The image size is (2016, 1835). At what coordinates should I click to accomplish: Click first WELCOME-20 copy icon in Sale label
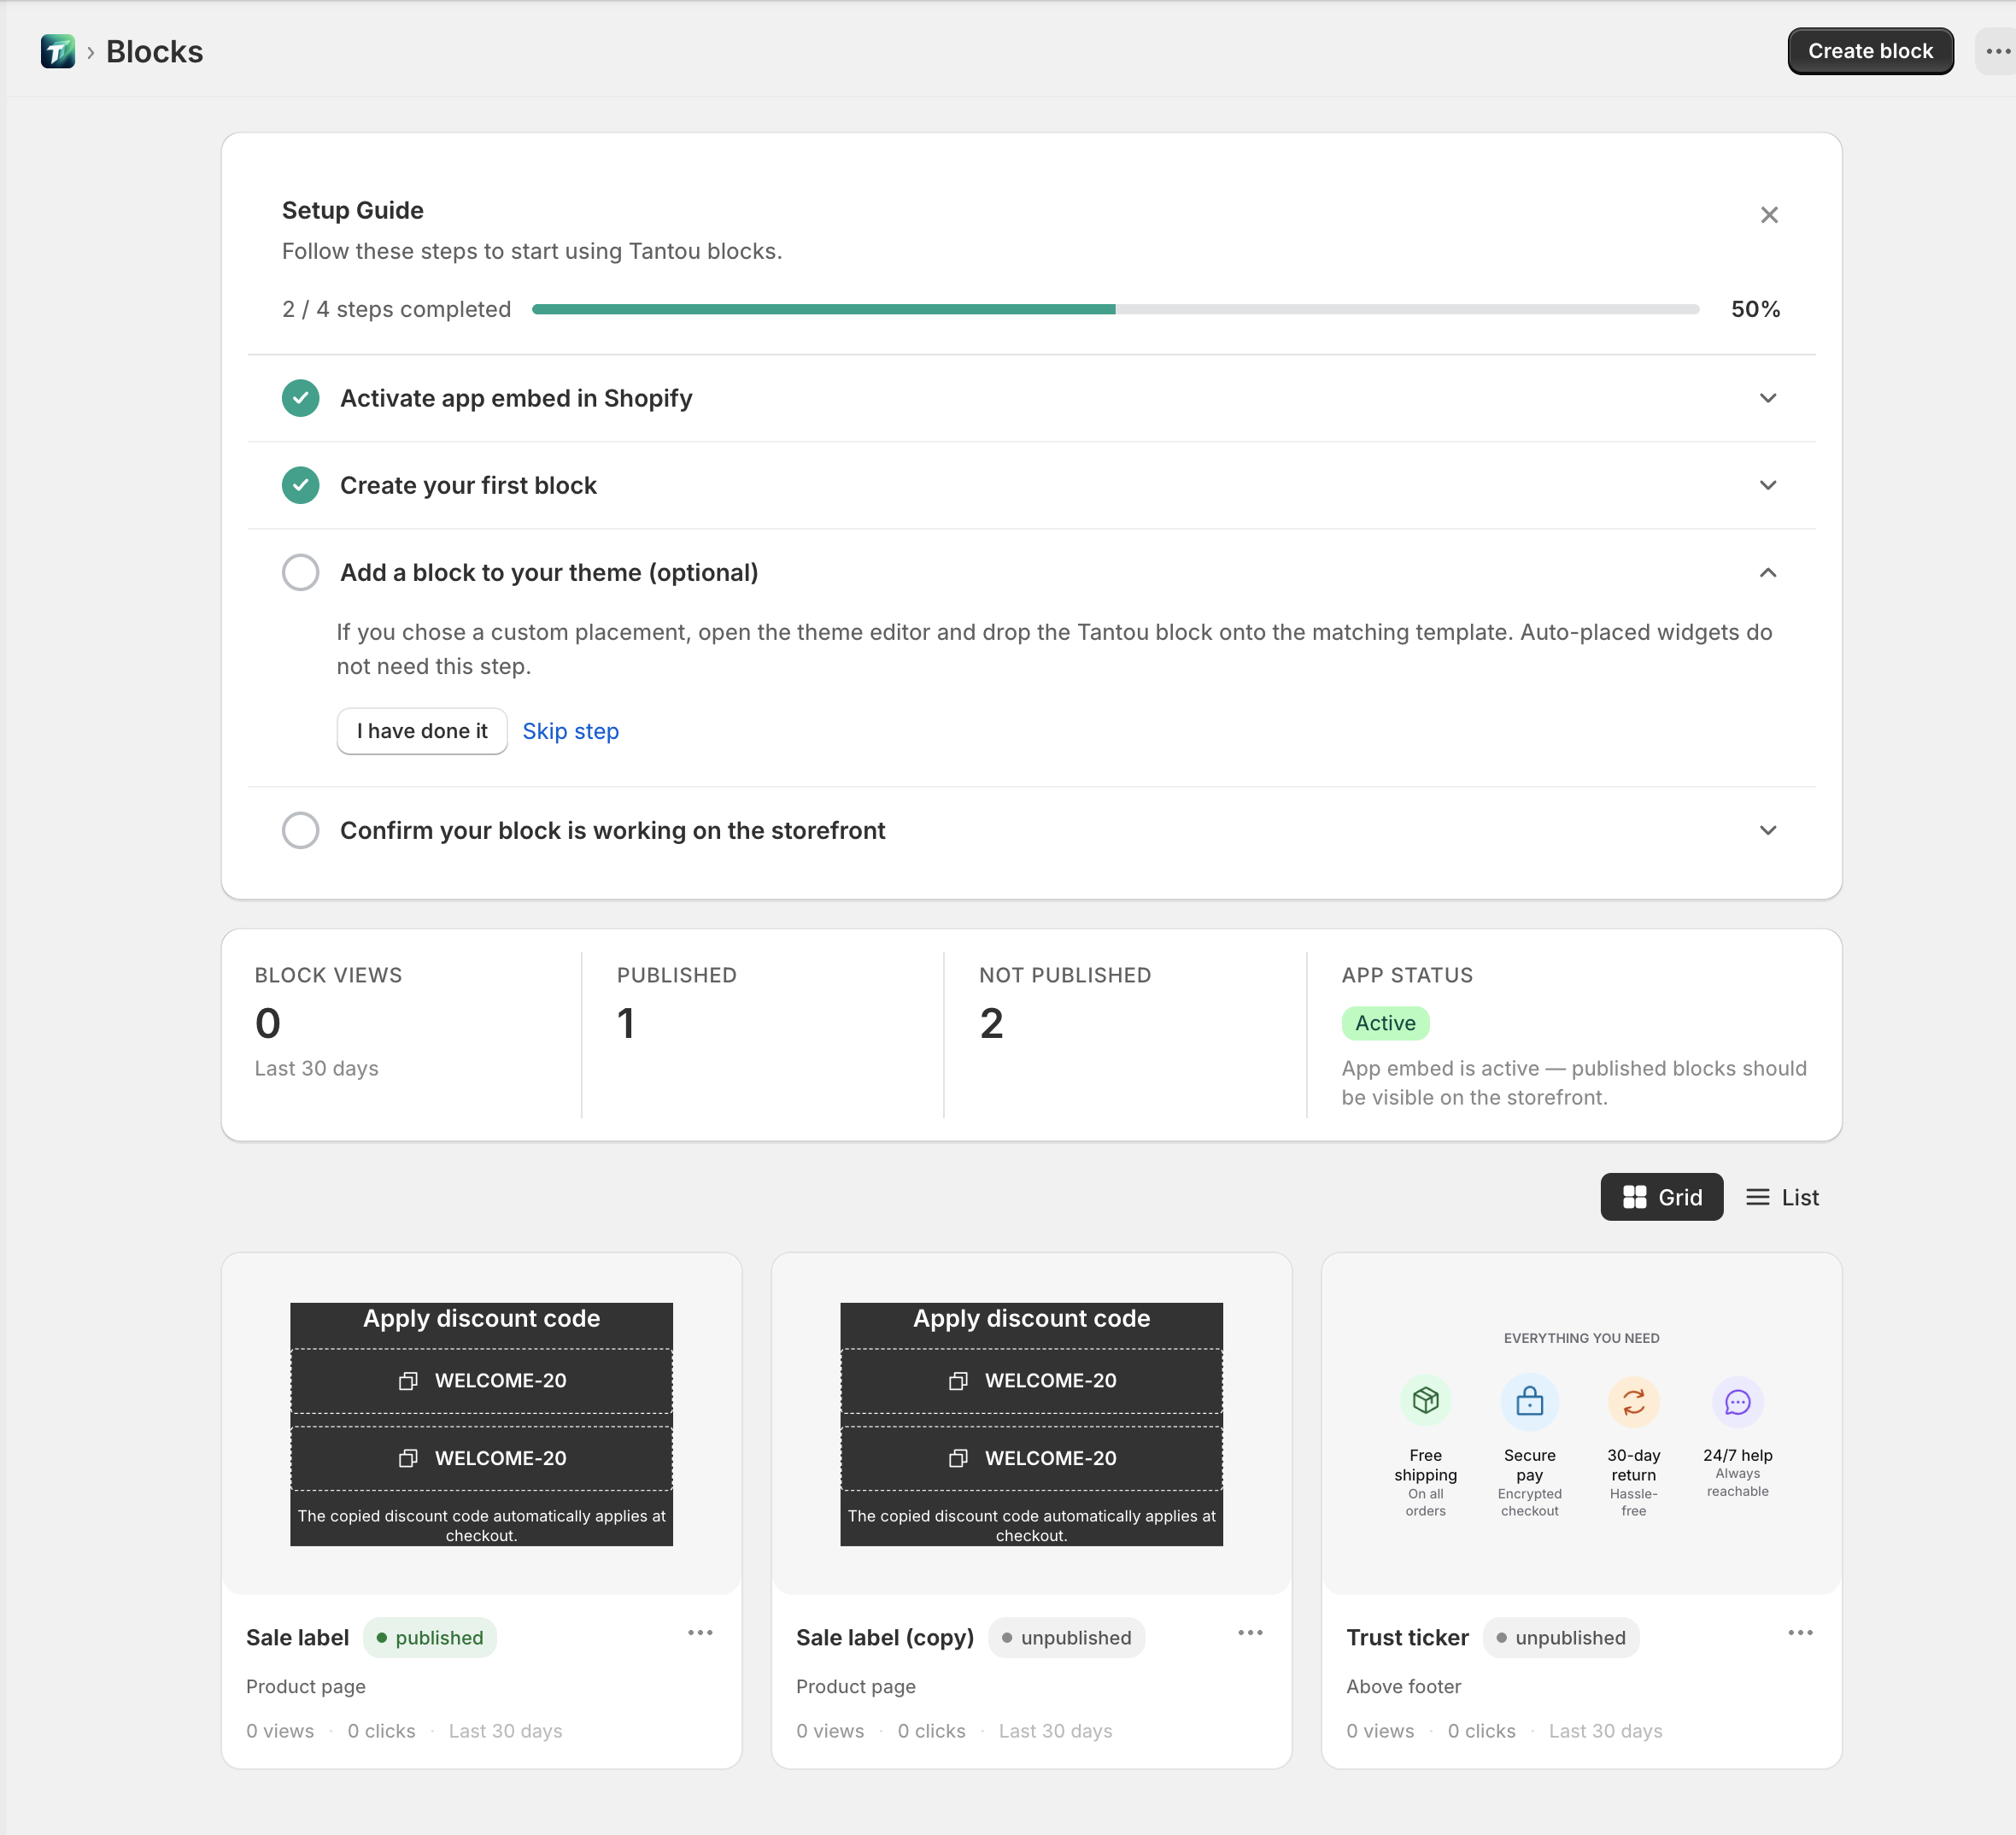[408, 1381]
